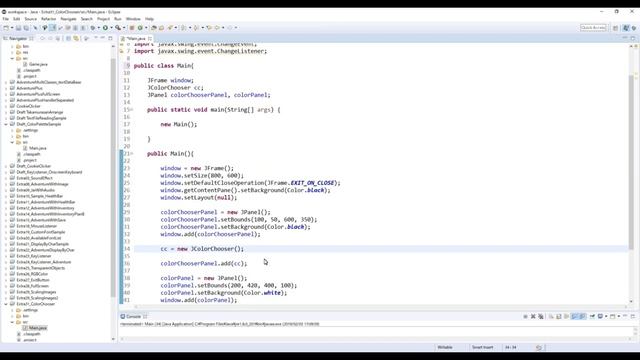
Task: Open the dropdown arrow beside New icon
Action: [x=12, y=28]
